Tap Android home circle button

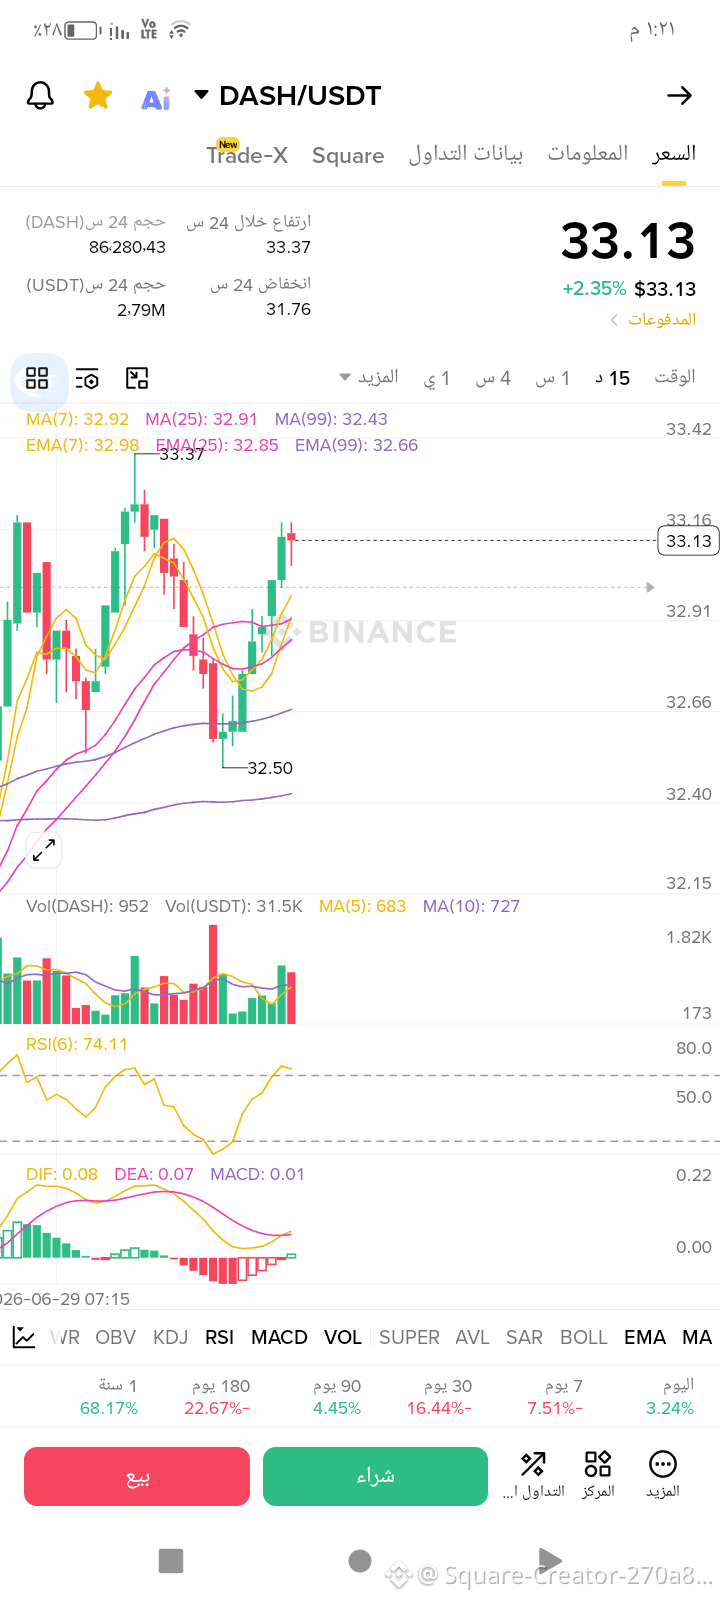[360, 1560]
